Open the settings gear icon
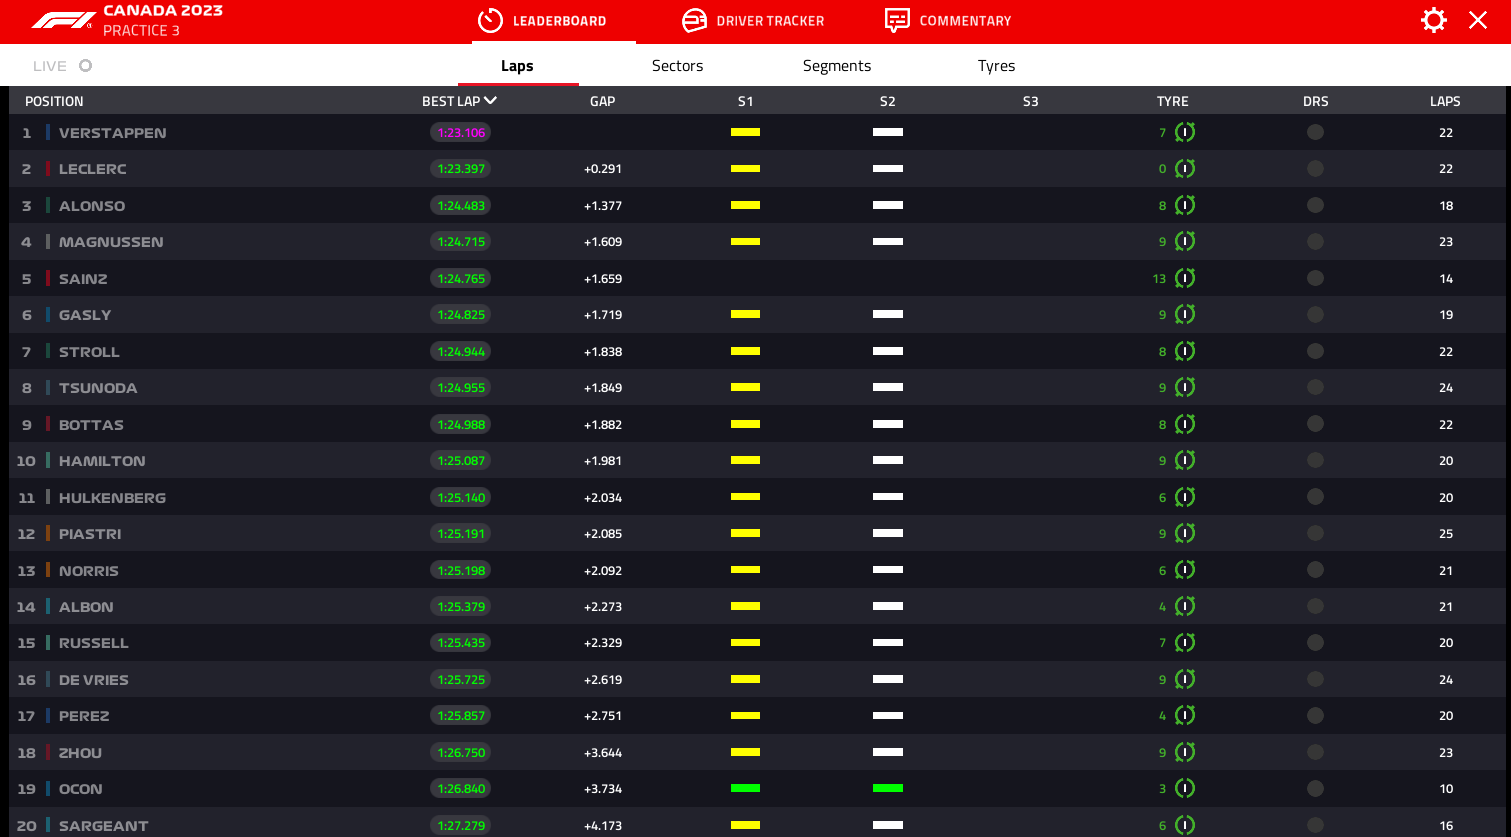Viewport: 1511px width, 837px height. 1434,20
